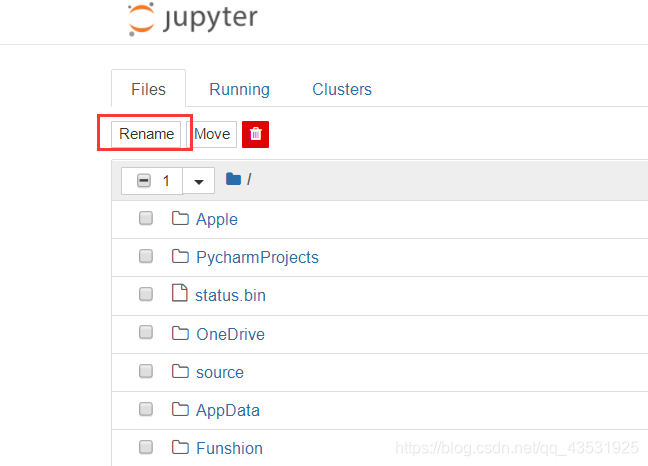Toggle the select-all checkbox in header
Image resolution: width=648 pixels, height=466 pixels.
tap(144, 181)
